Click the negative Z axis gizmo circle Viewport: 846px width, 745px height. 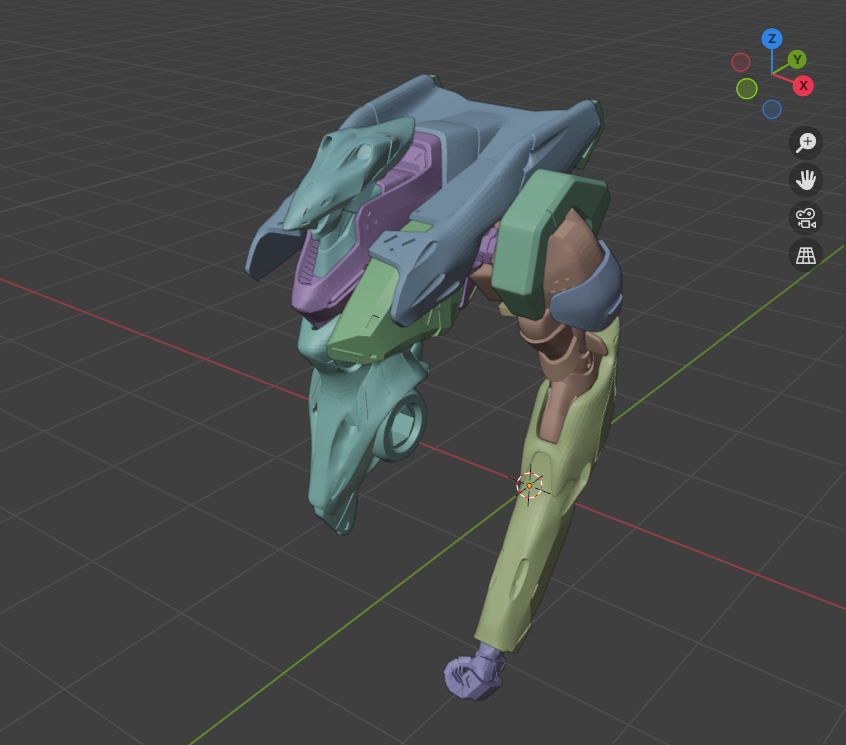click(772, 110)
